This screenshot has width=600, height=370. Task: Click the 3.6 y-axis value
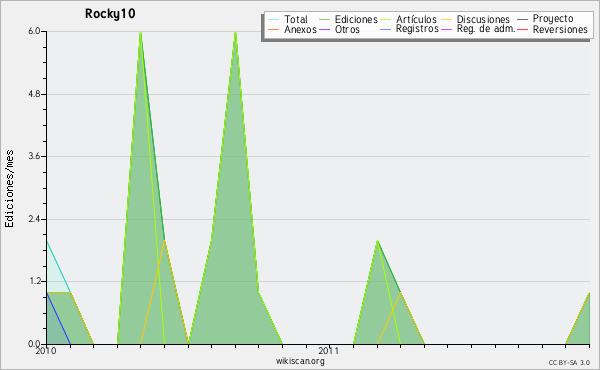click(34, 156)
